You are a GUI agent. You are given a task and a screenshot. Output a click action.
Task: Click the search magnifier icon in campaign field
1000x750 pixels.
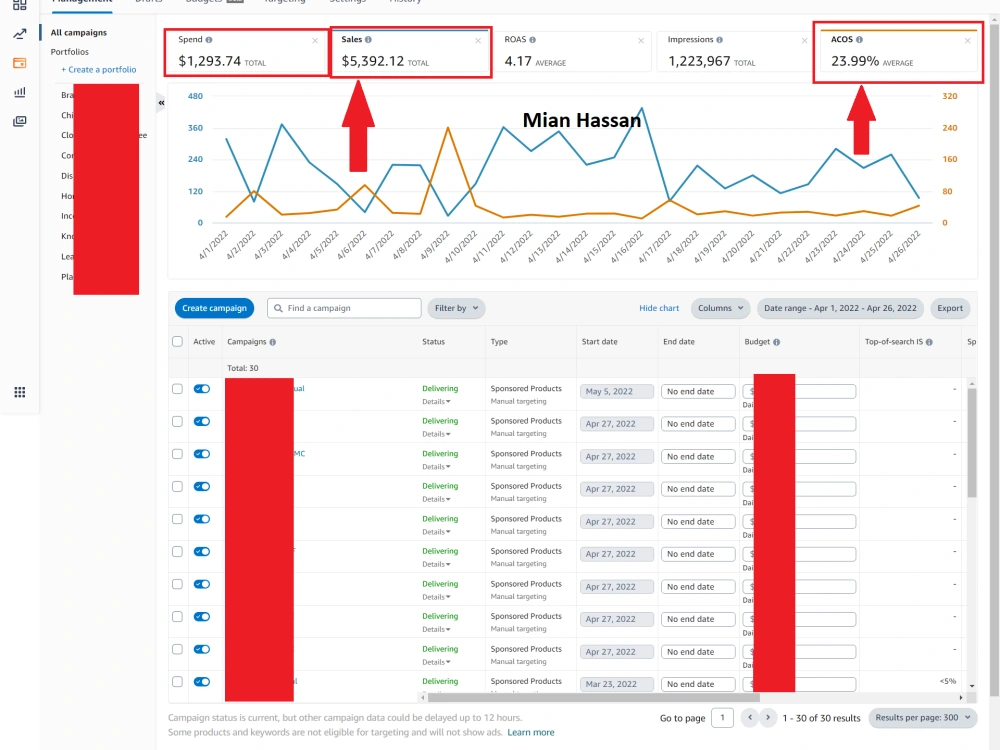278,308
